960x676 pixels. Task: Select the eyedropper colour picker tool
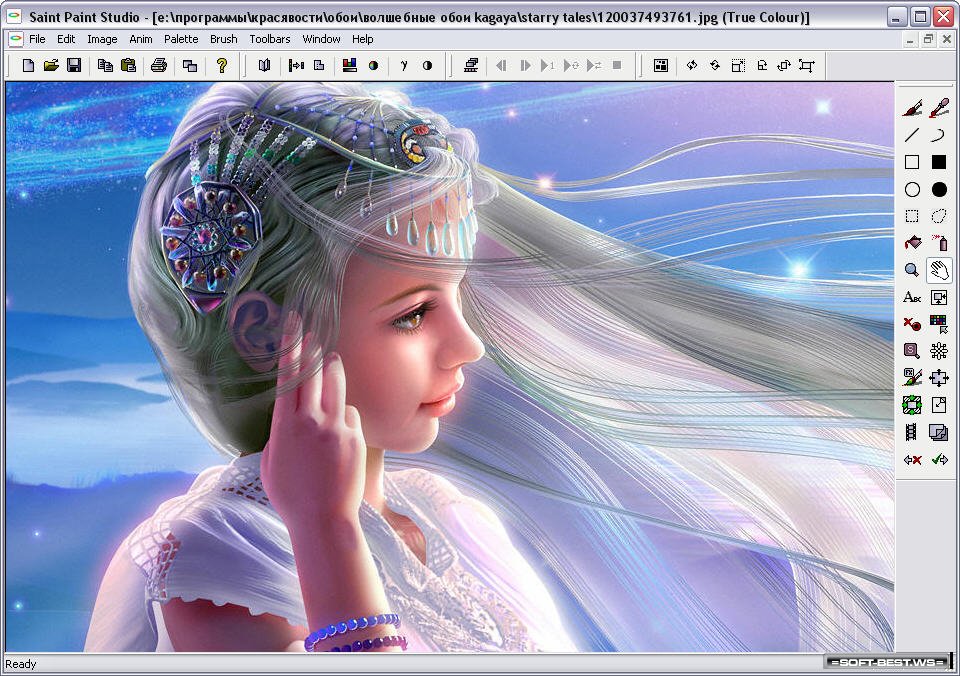939,108
